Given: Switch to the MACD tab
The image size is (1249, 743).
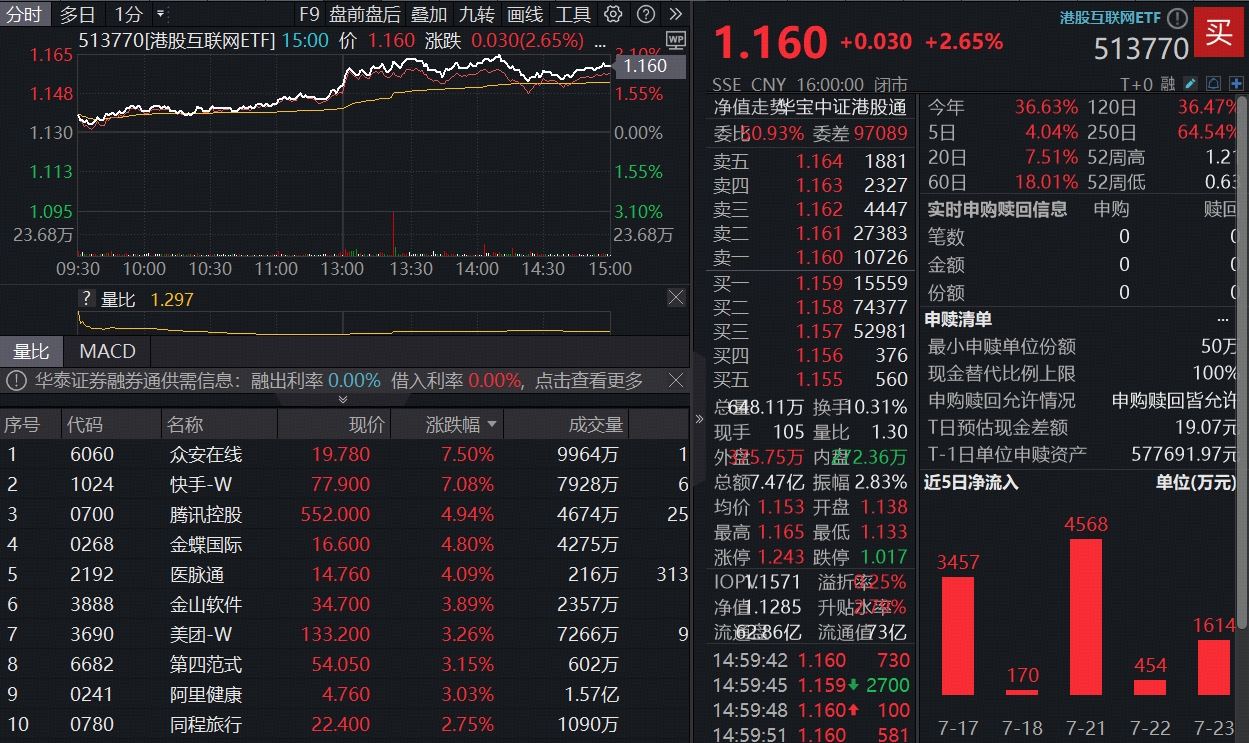Looking at the screenshot, I should point(105,351).
